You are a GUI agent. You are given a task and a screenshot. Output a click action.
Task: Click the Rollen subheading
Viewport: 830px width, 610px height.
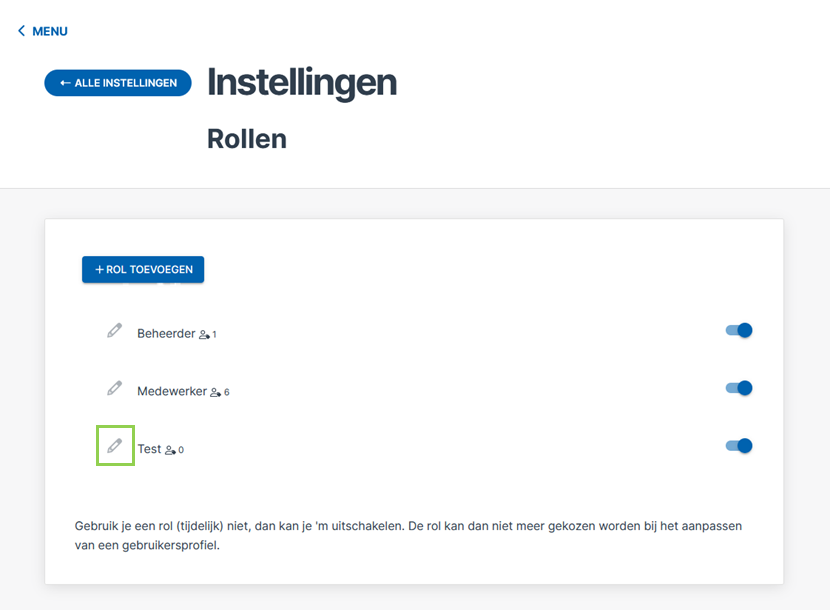tap(247, 139)
